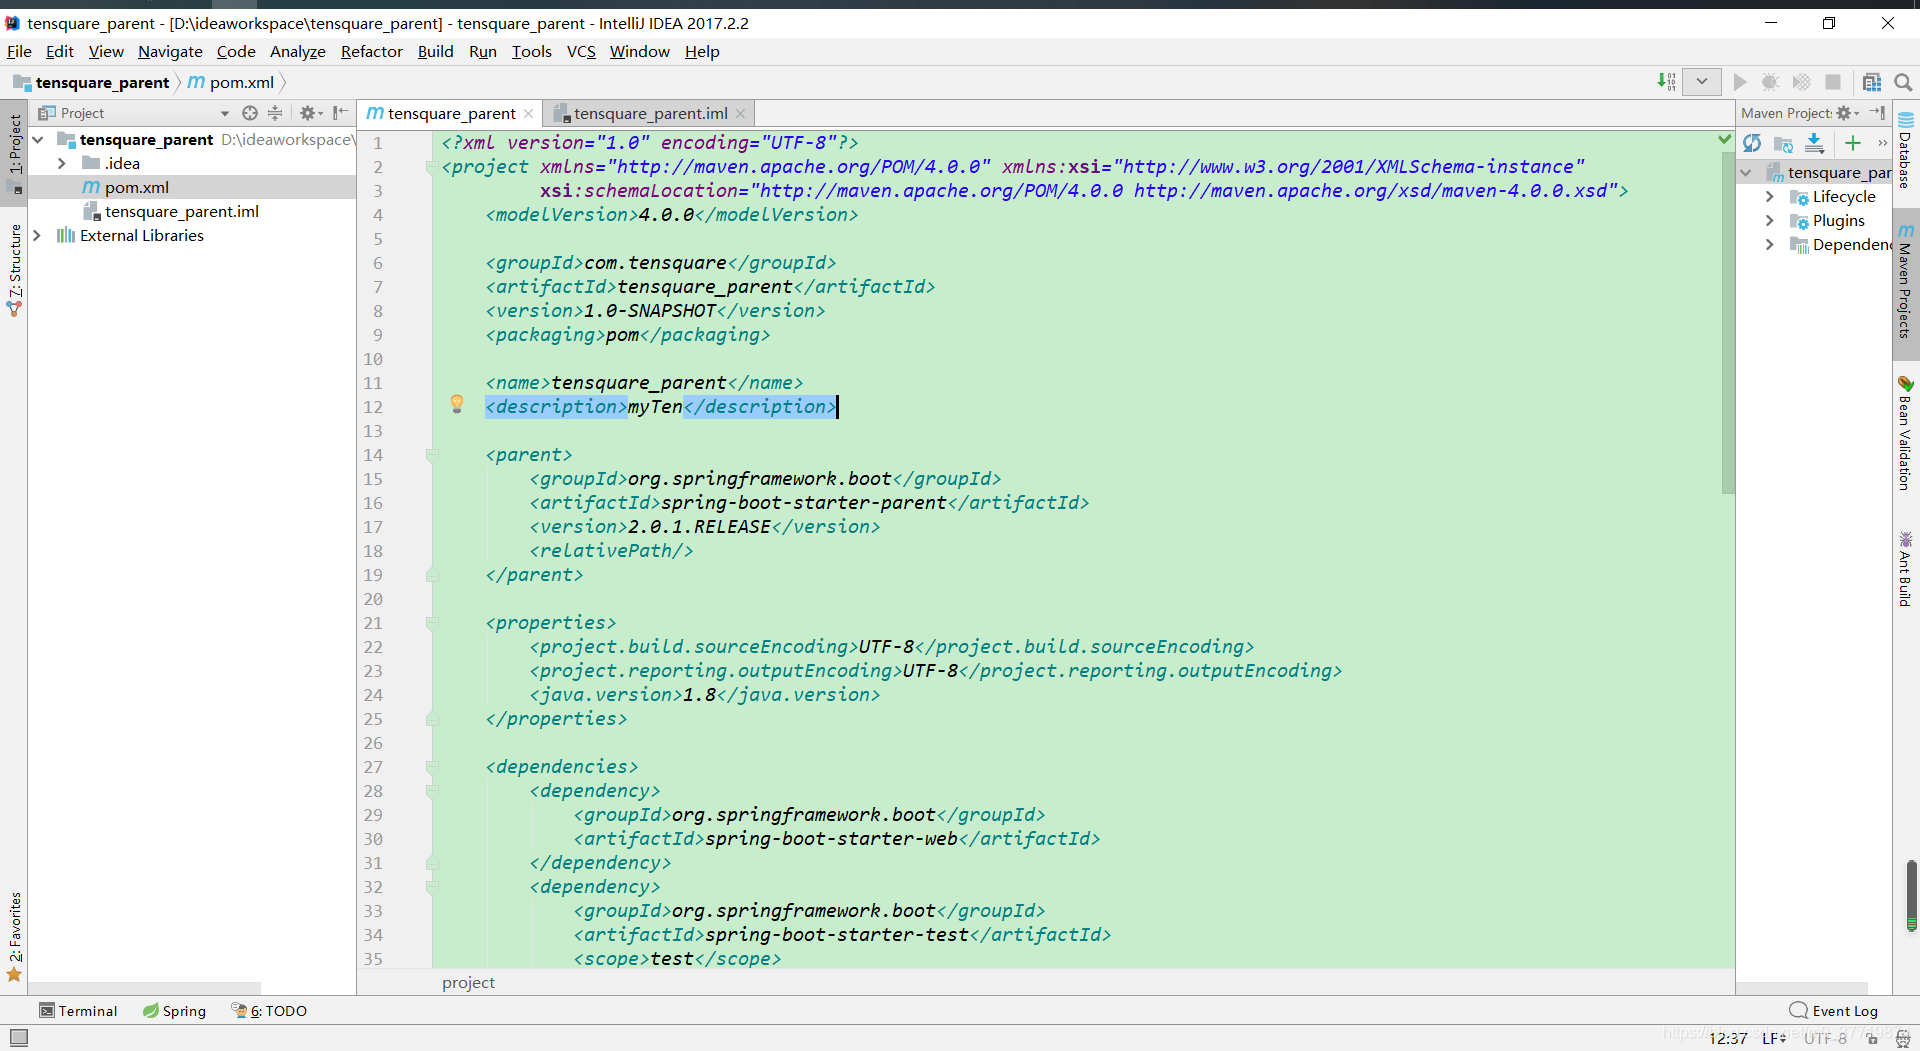Open the Event Log
Viewport: 1920px width, 1051px height.
pyautogui.click(x=1834, y=1011)
